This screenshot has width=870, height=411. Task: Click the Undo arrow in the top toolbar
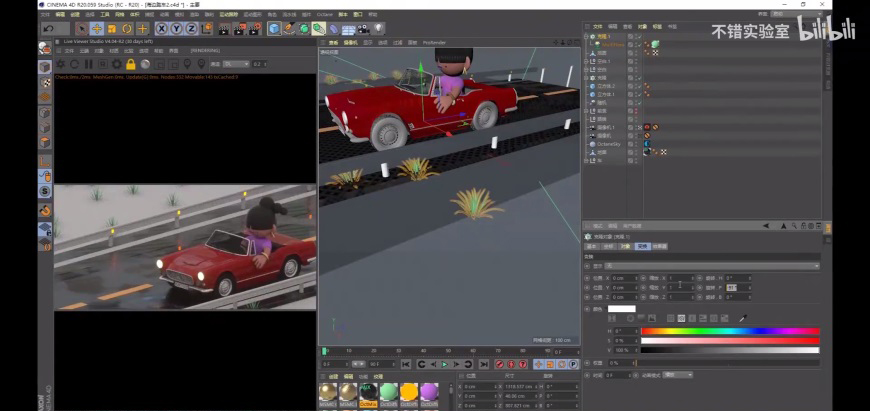pyautogui.click(x=48, y=29)
